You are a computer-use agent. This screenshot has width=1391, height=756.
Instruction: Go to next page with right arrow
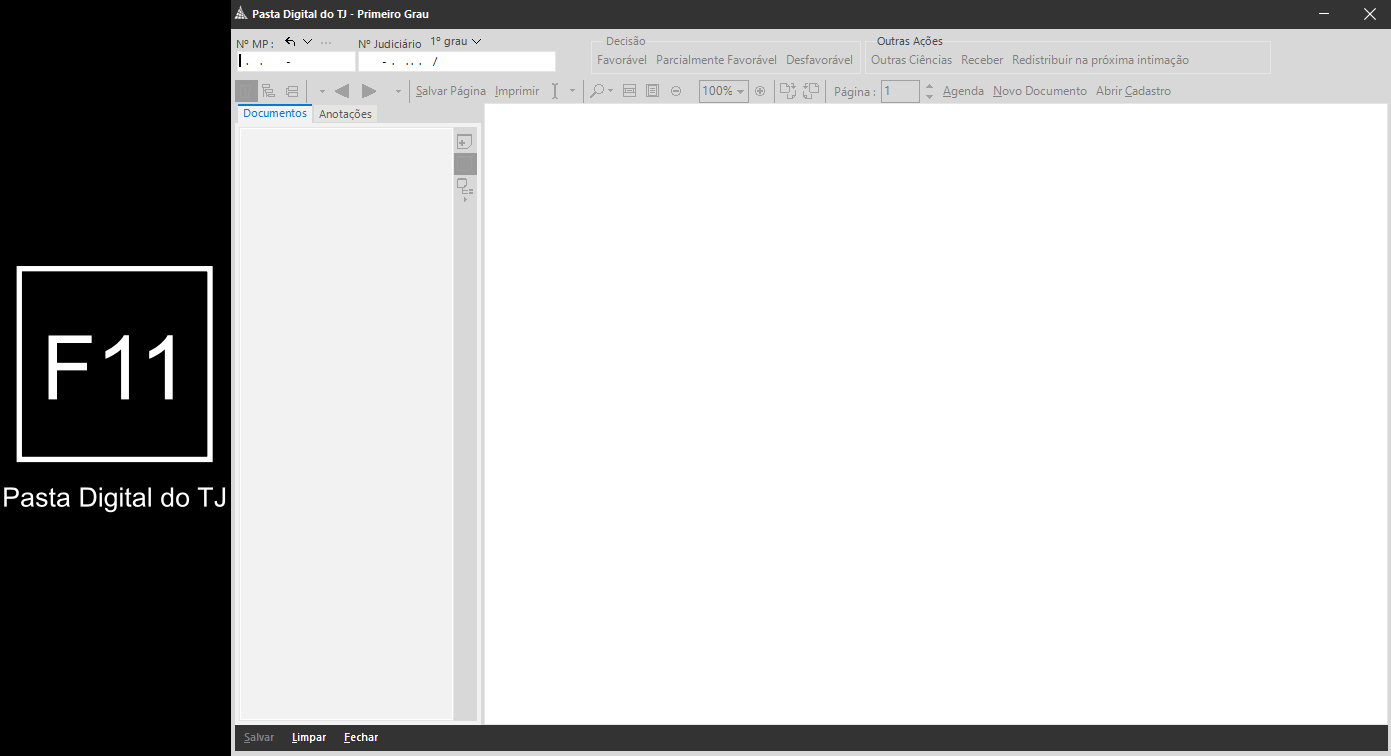[x=369, y=91]
